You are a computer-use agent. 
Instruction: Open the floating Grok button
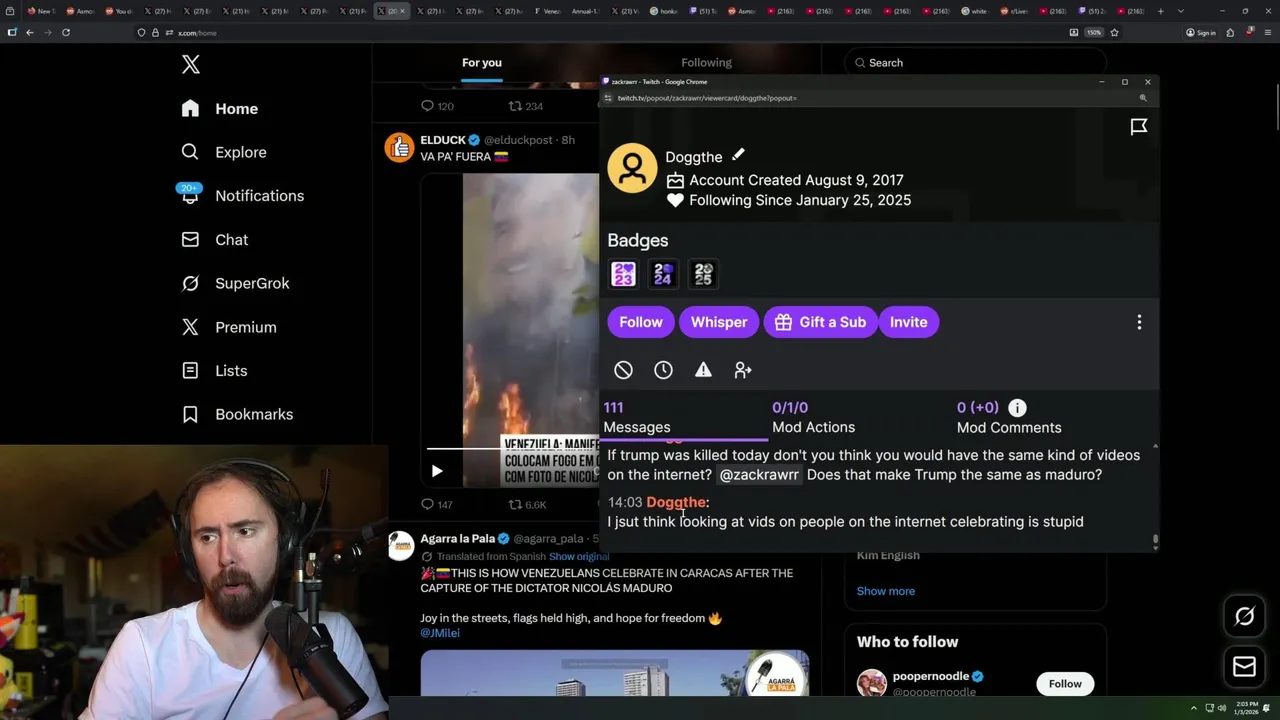(x=1244, y=617)
